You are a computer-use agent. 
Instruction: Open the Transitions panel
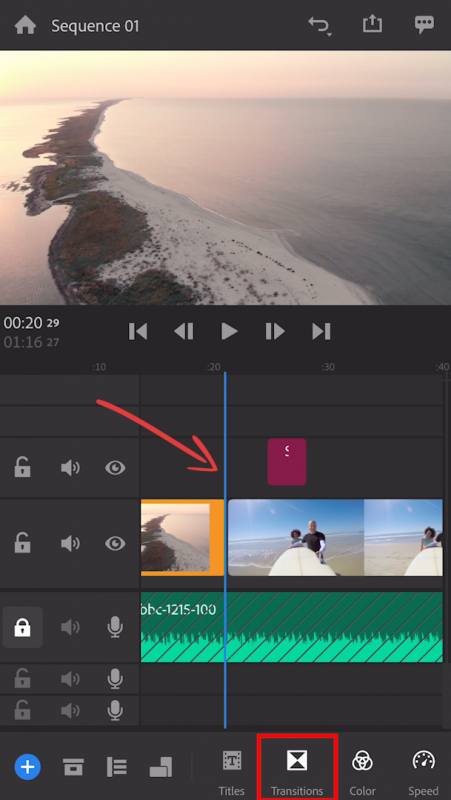(297, 773)
